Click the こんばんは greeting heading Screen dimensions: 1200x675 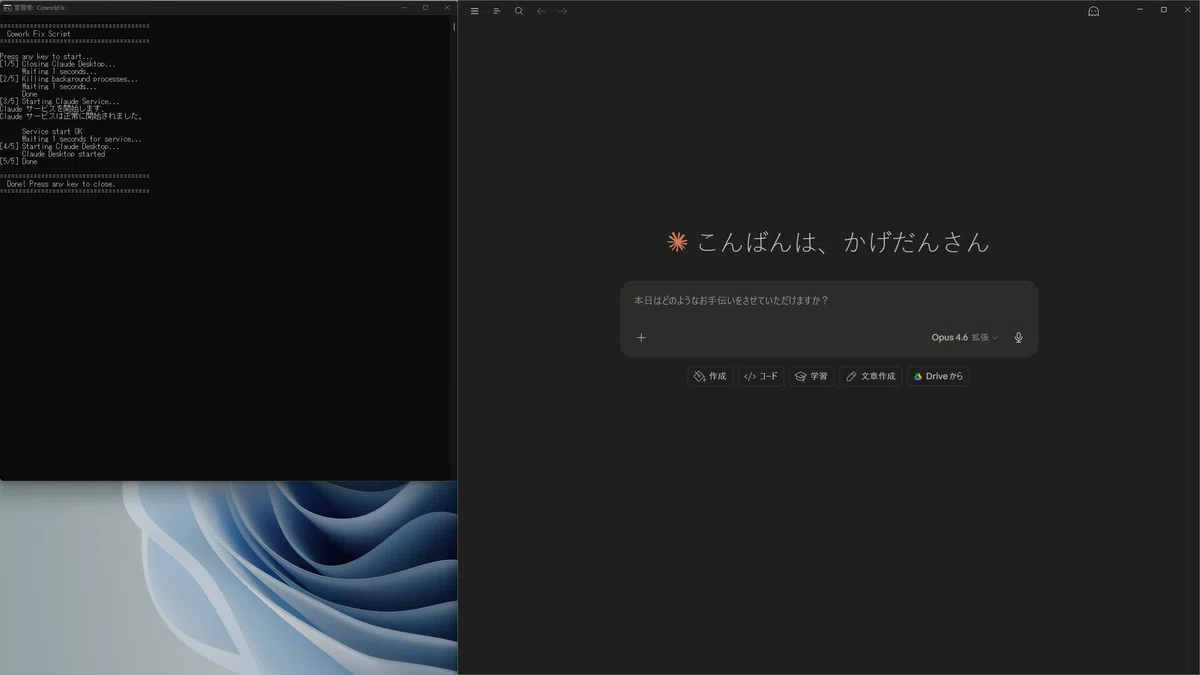coord(843,242)
